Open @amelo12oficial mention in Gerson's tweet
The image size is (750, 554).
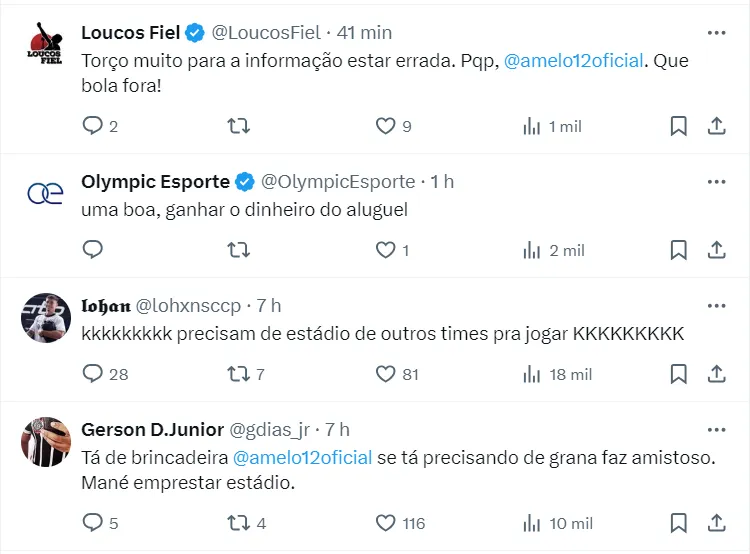coord(302,457)
